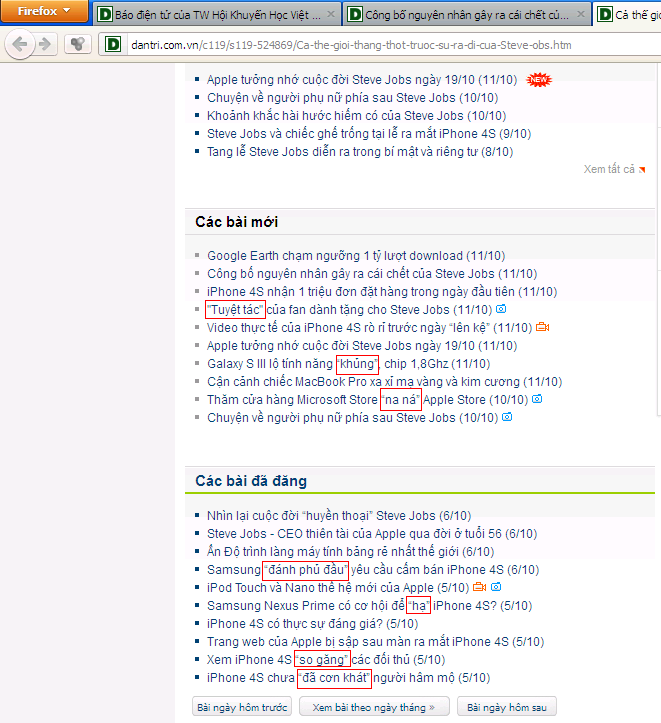
Task: Open 'Apple tưởng nhớ' article with NEW badge
Action: 362,80
